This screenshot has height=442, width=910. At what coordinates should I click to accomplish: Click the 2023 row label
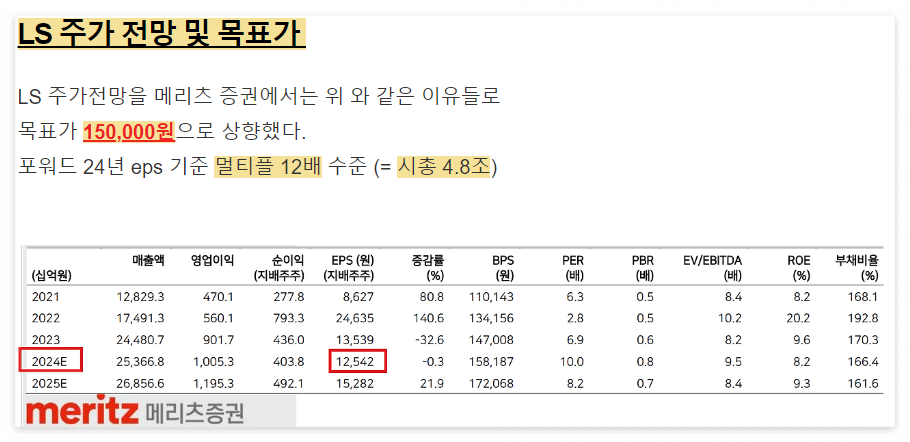tap(46, 340)
